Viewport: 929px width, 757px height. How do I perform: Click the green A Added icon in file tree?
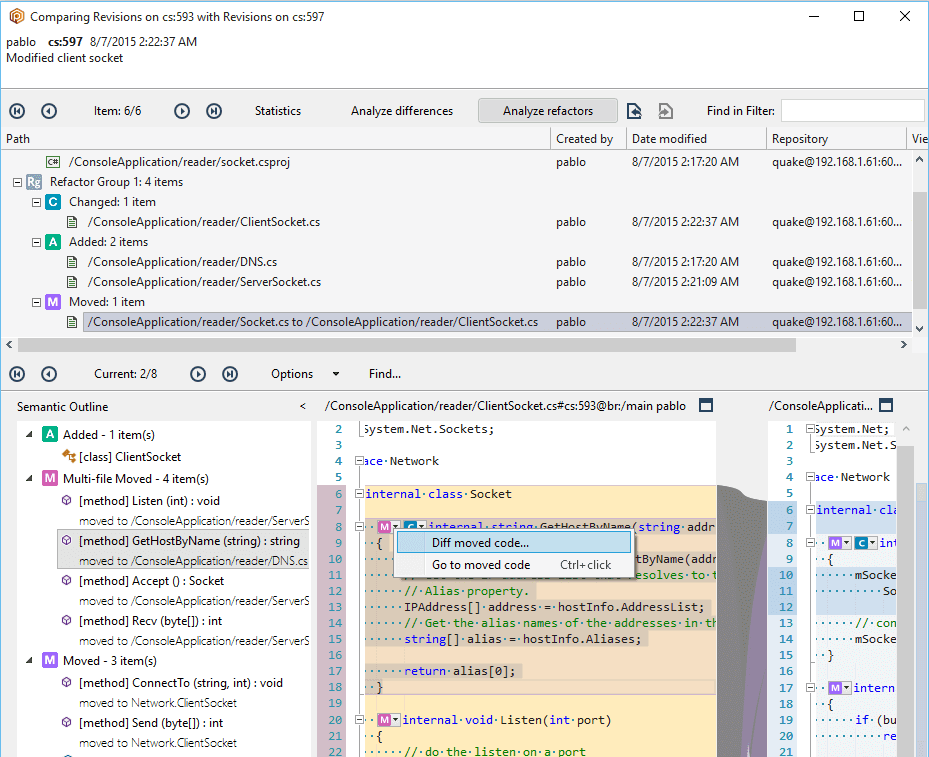[x=53, y=242]
